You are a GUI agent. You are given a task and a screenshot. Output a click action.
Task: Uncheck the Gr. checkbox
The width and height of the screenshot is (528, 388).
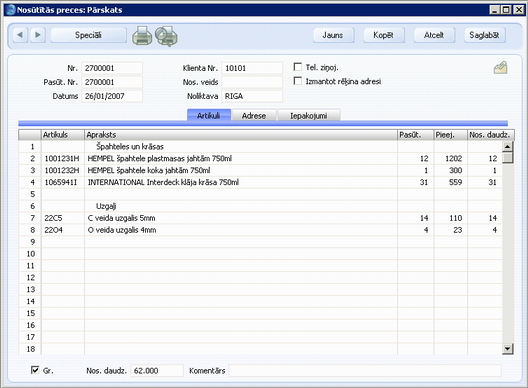click(35, 370)
